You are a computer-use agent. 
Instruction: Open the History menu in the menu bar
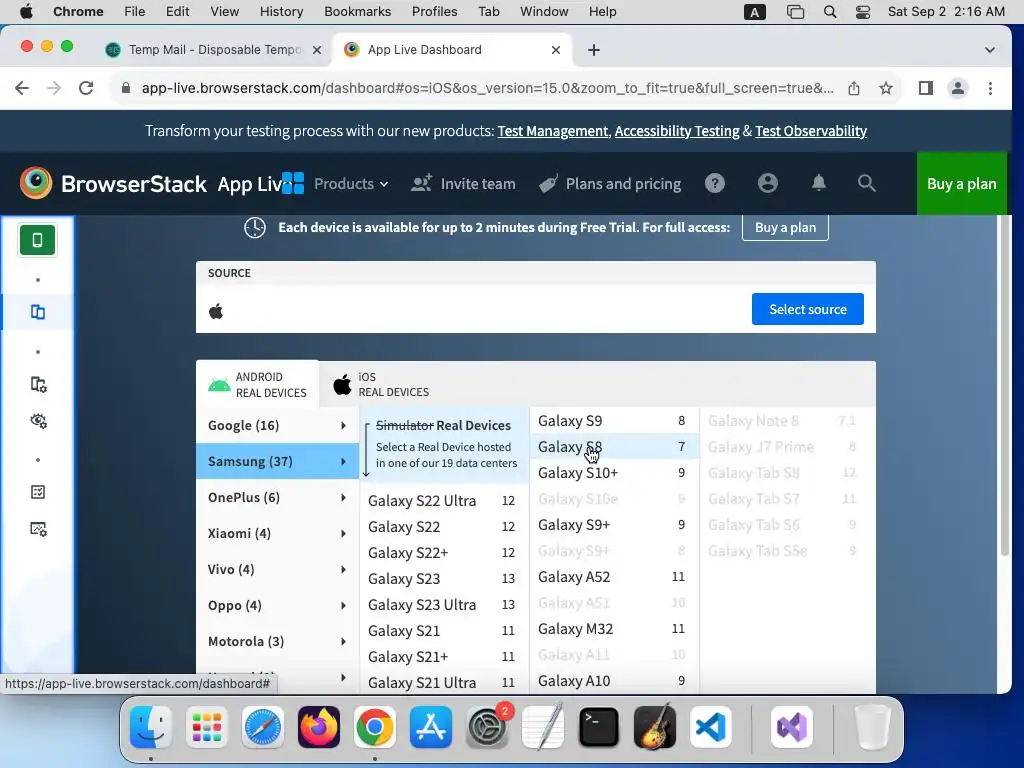(x=281, y=12)
